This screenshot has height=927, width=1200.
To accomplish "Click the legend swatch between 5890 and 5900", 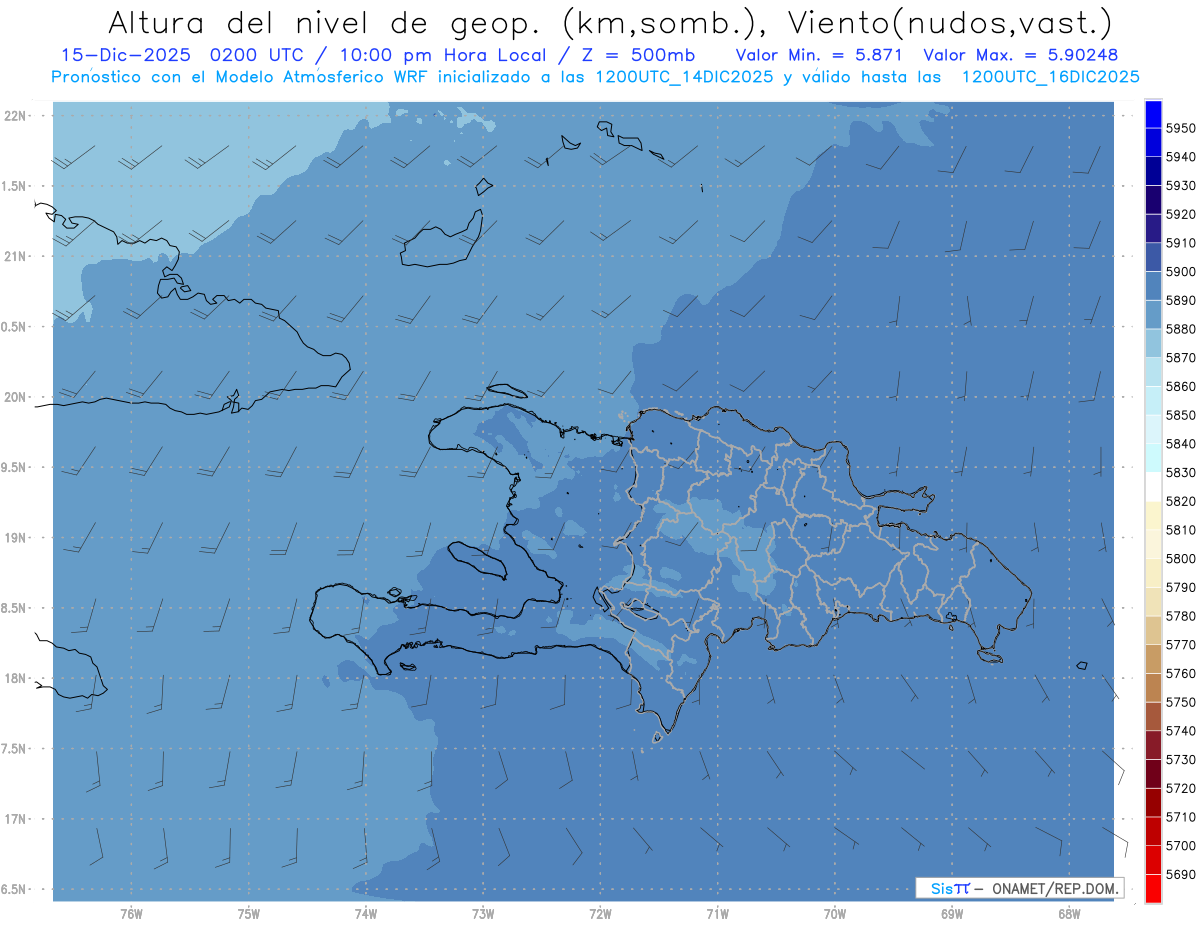I will 1153,285.
